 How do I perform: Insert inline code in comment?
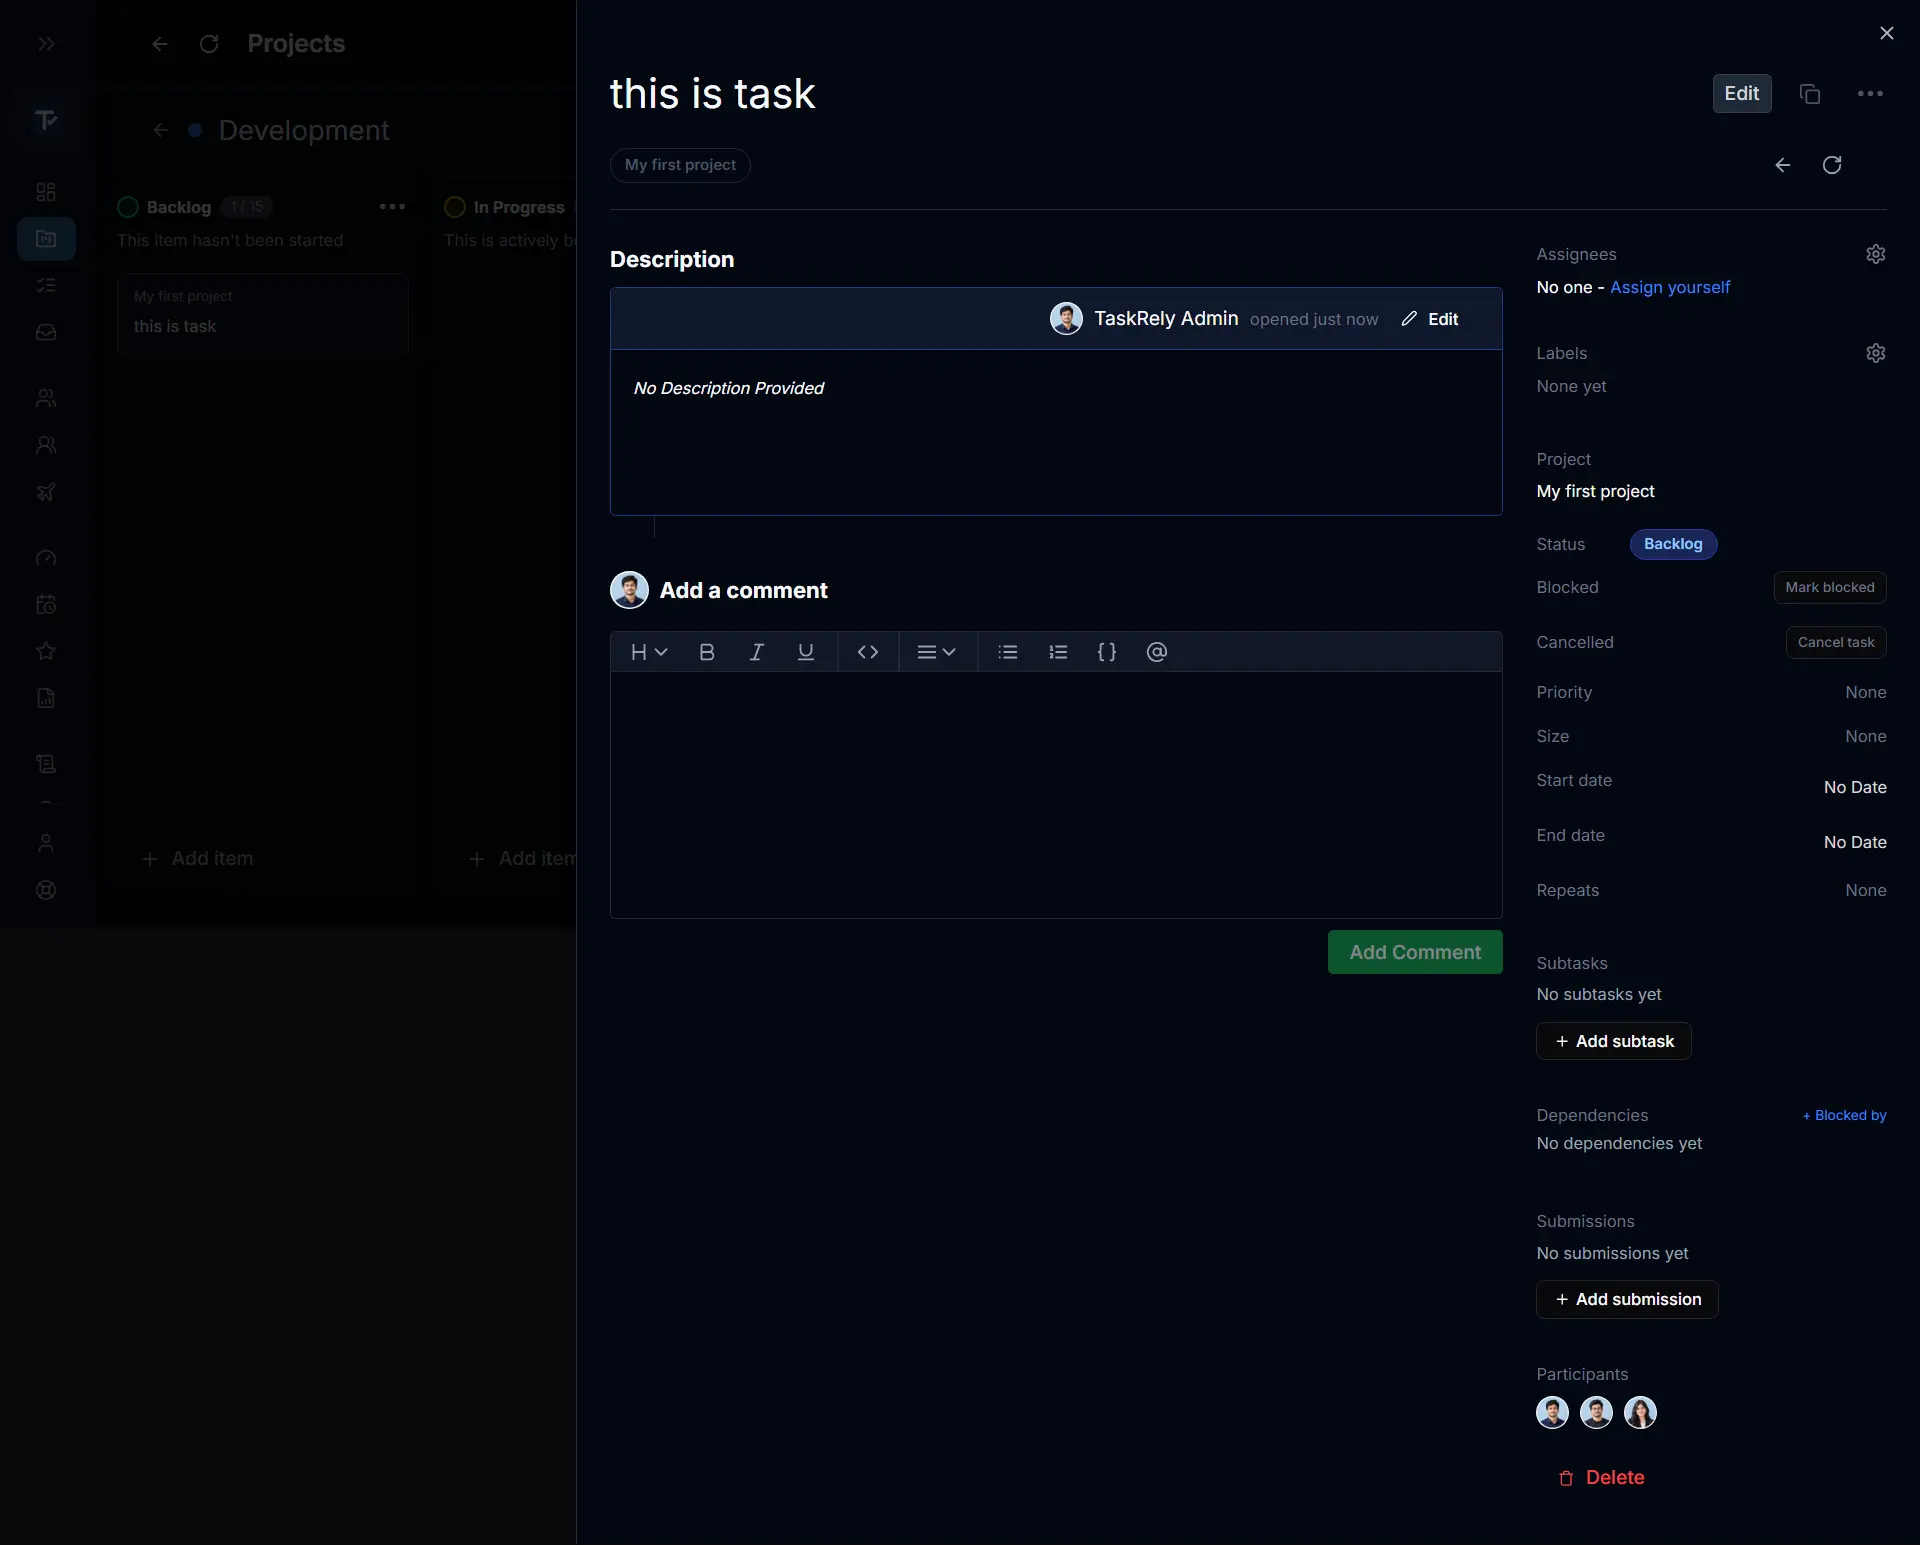click(868, 652)
